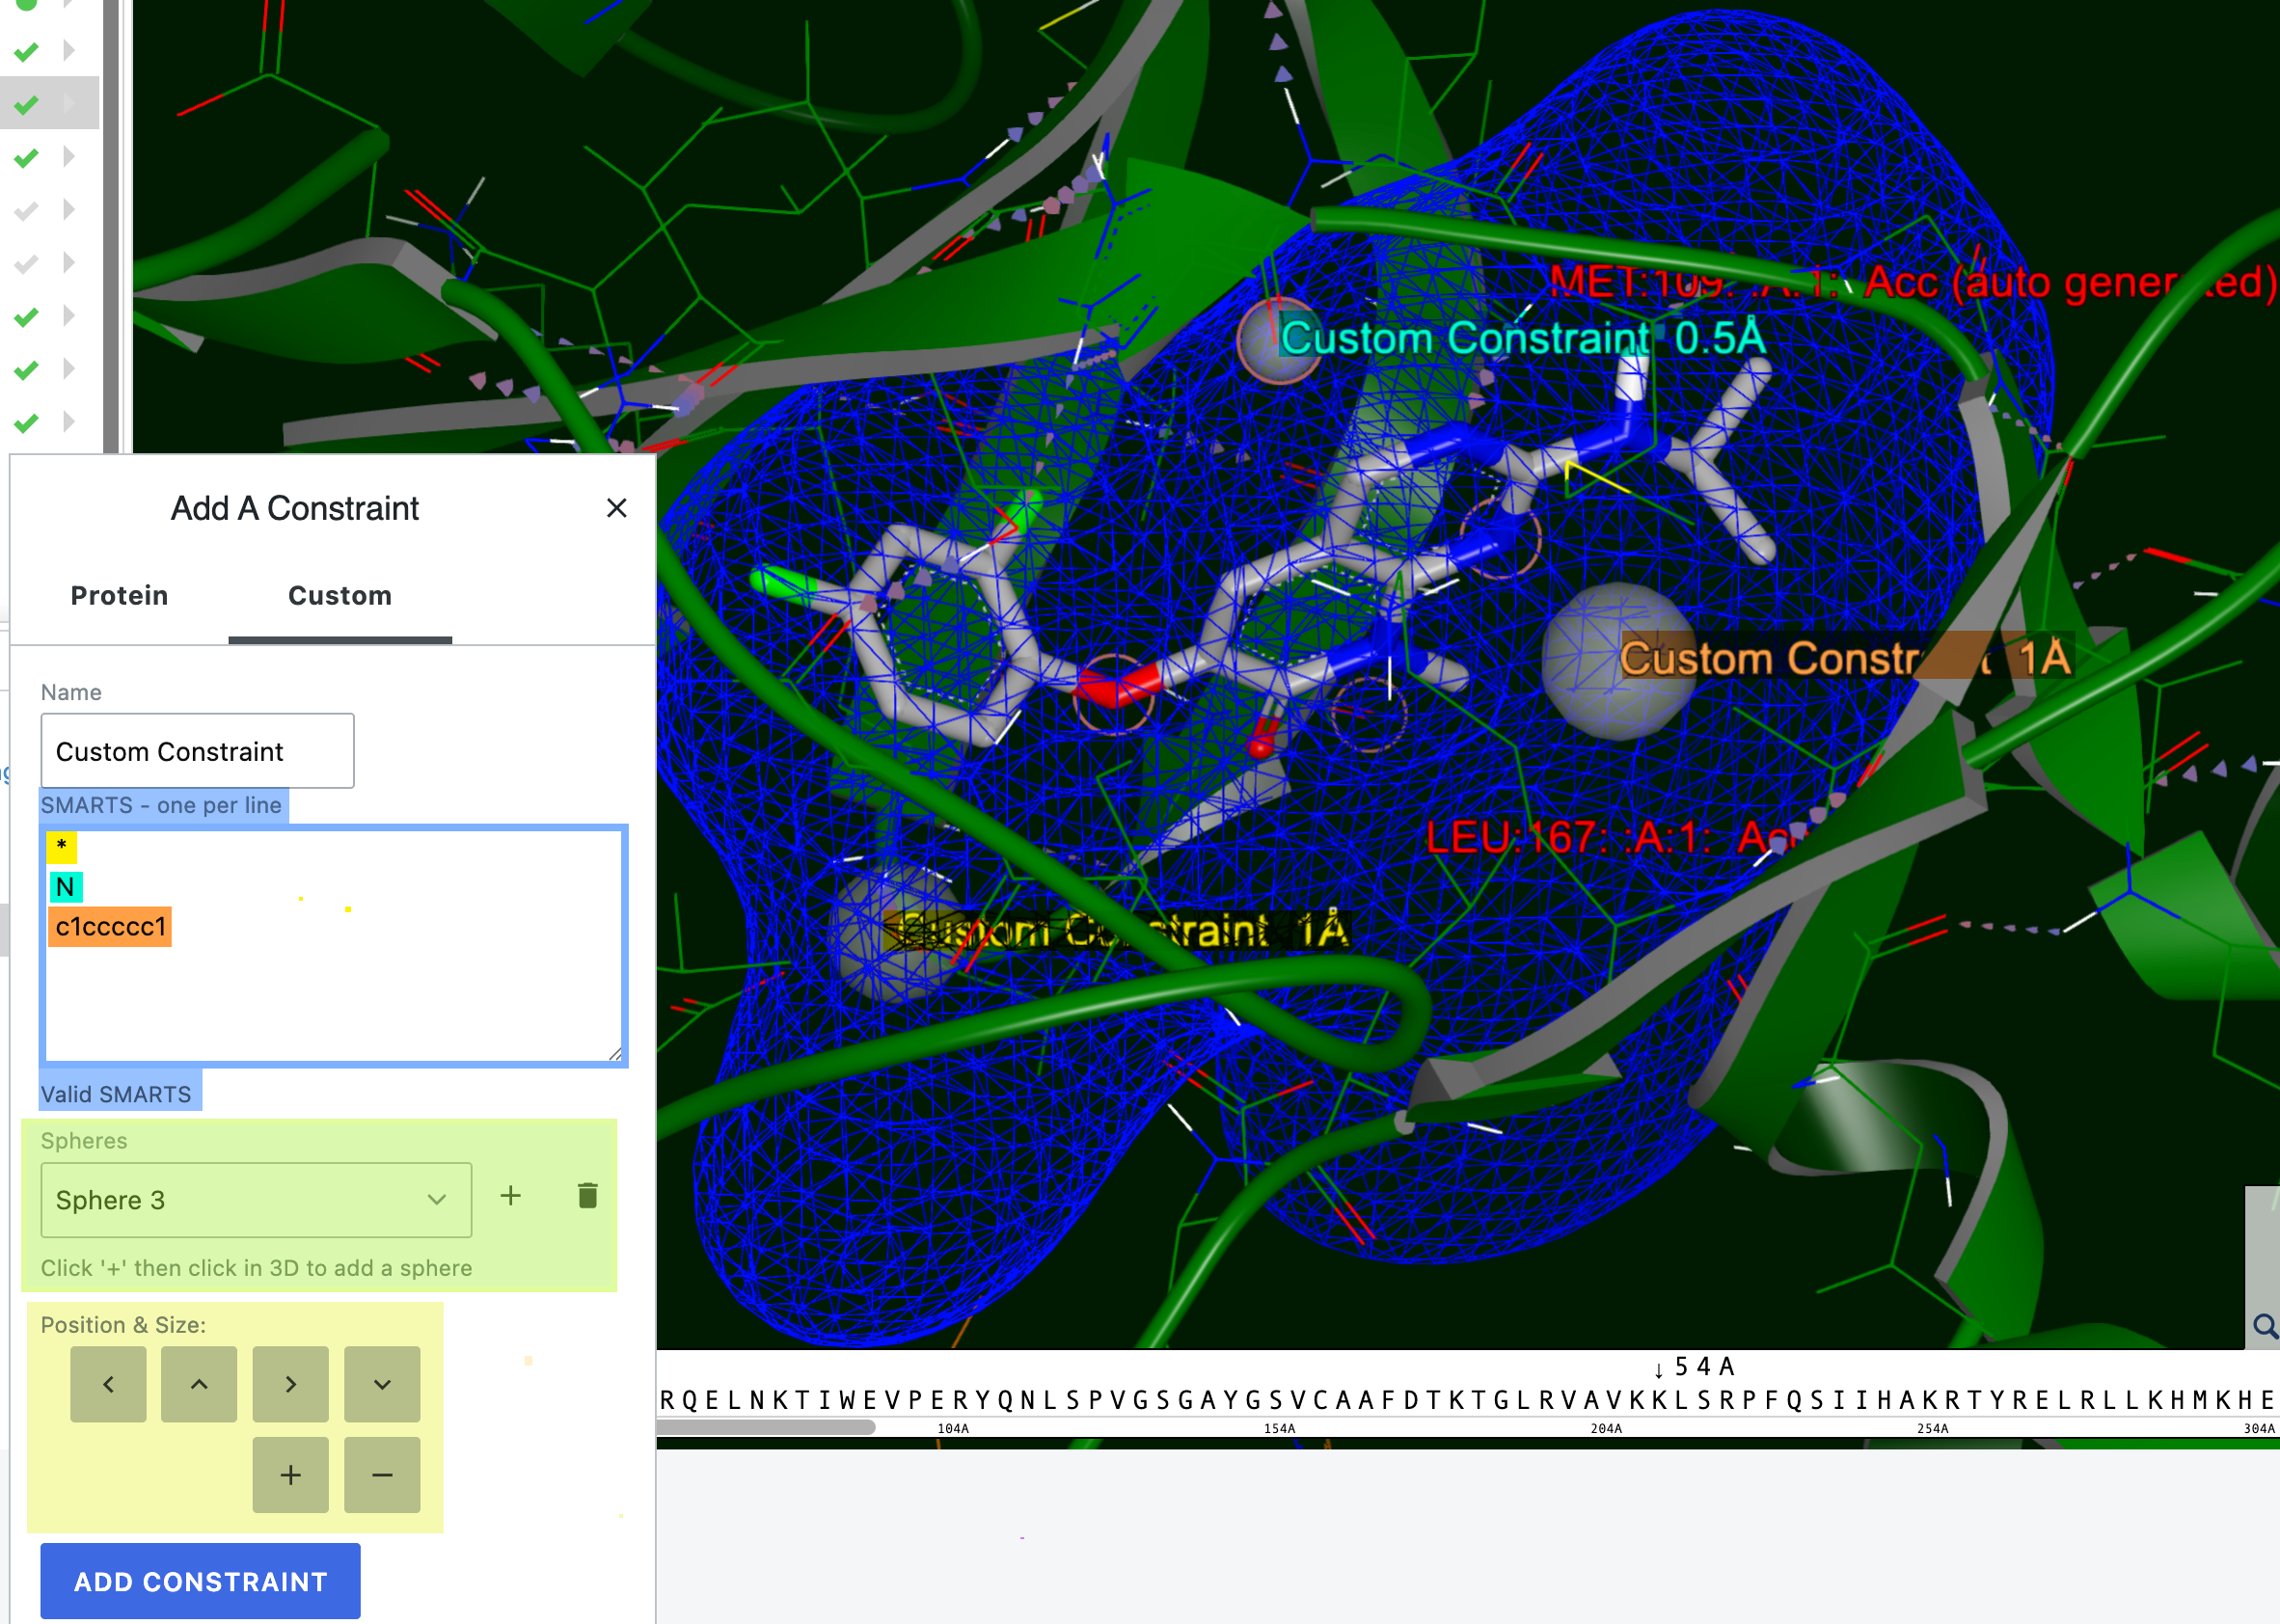Increase sphere size with the plus button
Screen dimensions: 2280x1624
click(290, 1475)
